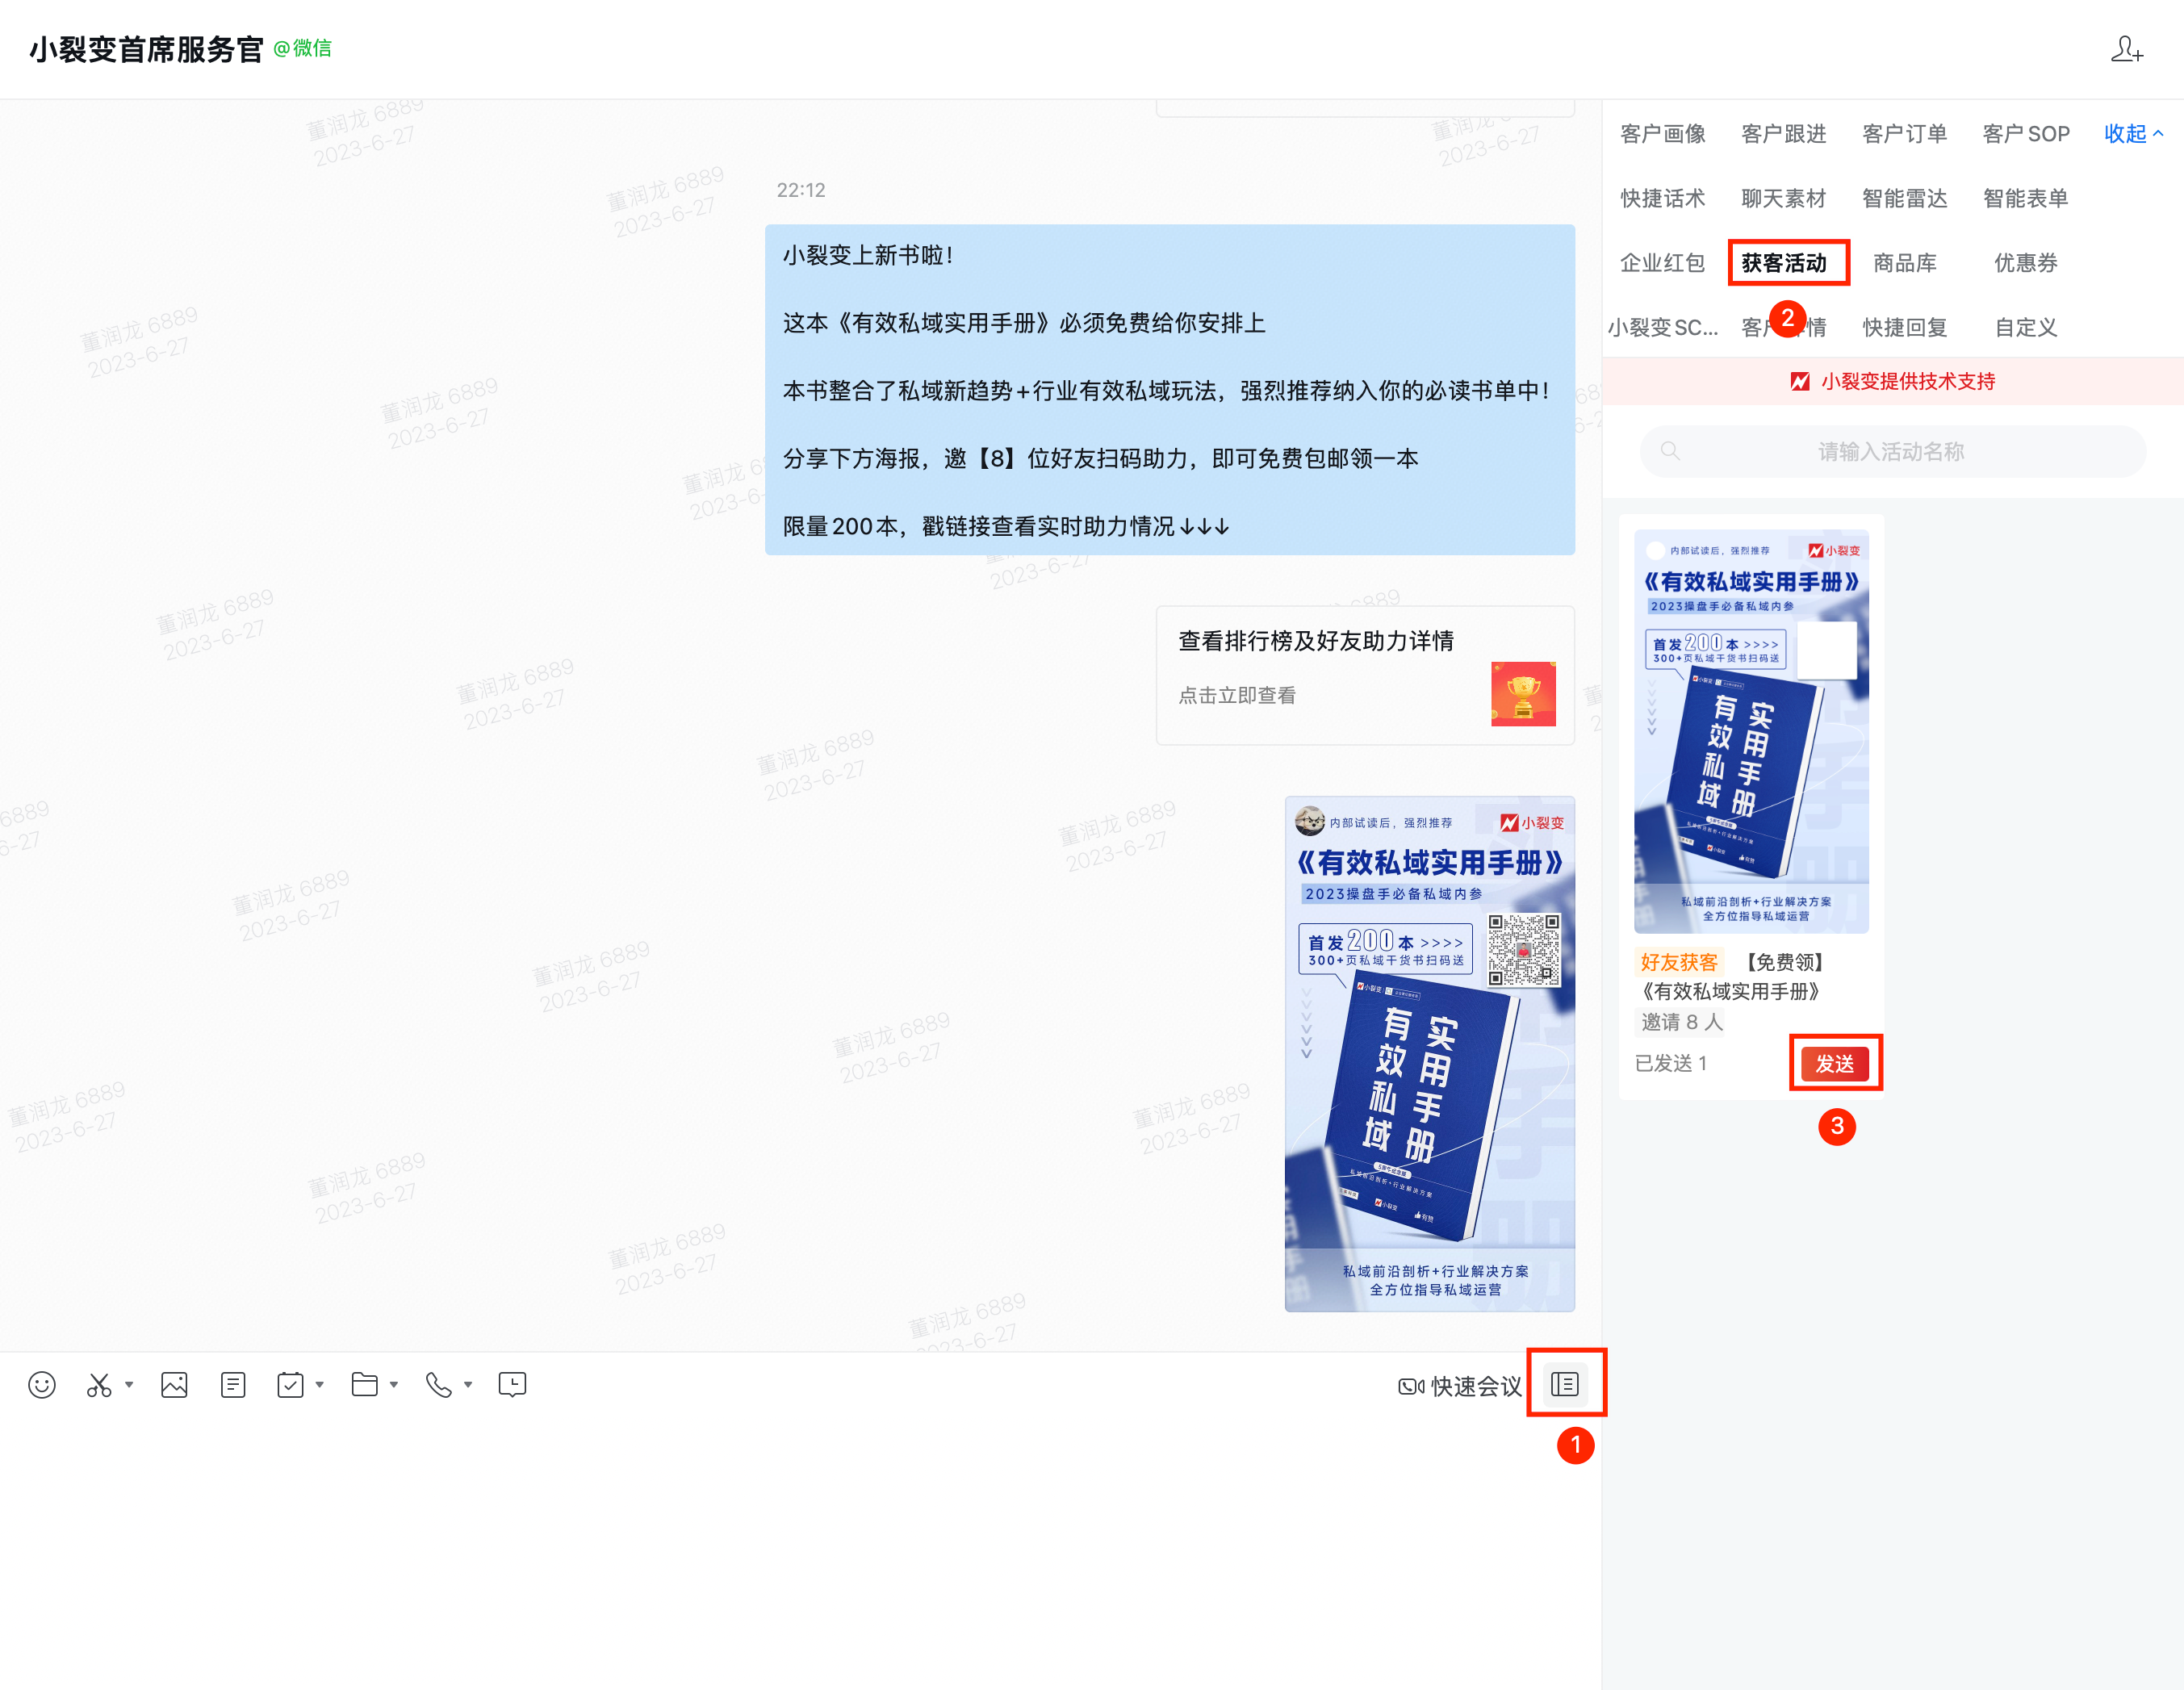Start a 快速会议 meeting
The height and width of the screenshot is (1690, 2184).
pos(1460,1386)
